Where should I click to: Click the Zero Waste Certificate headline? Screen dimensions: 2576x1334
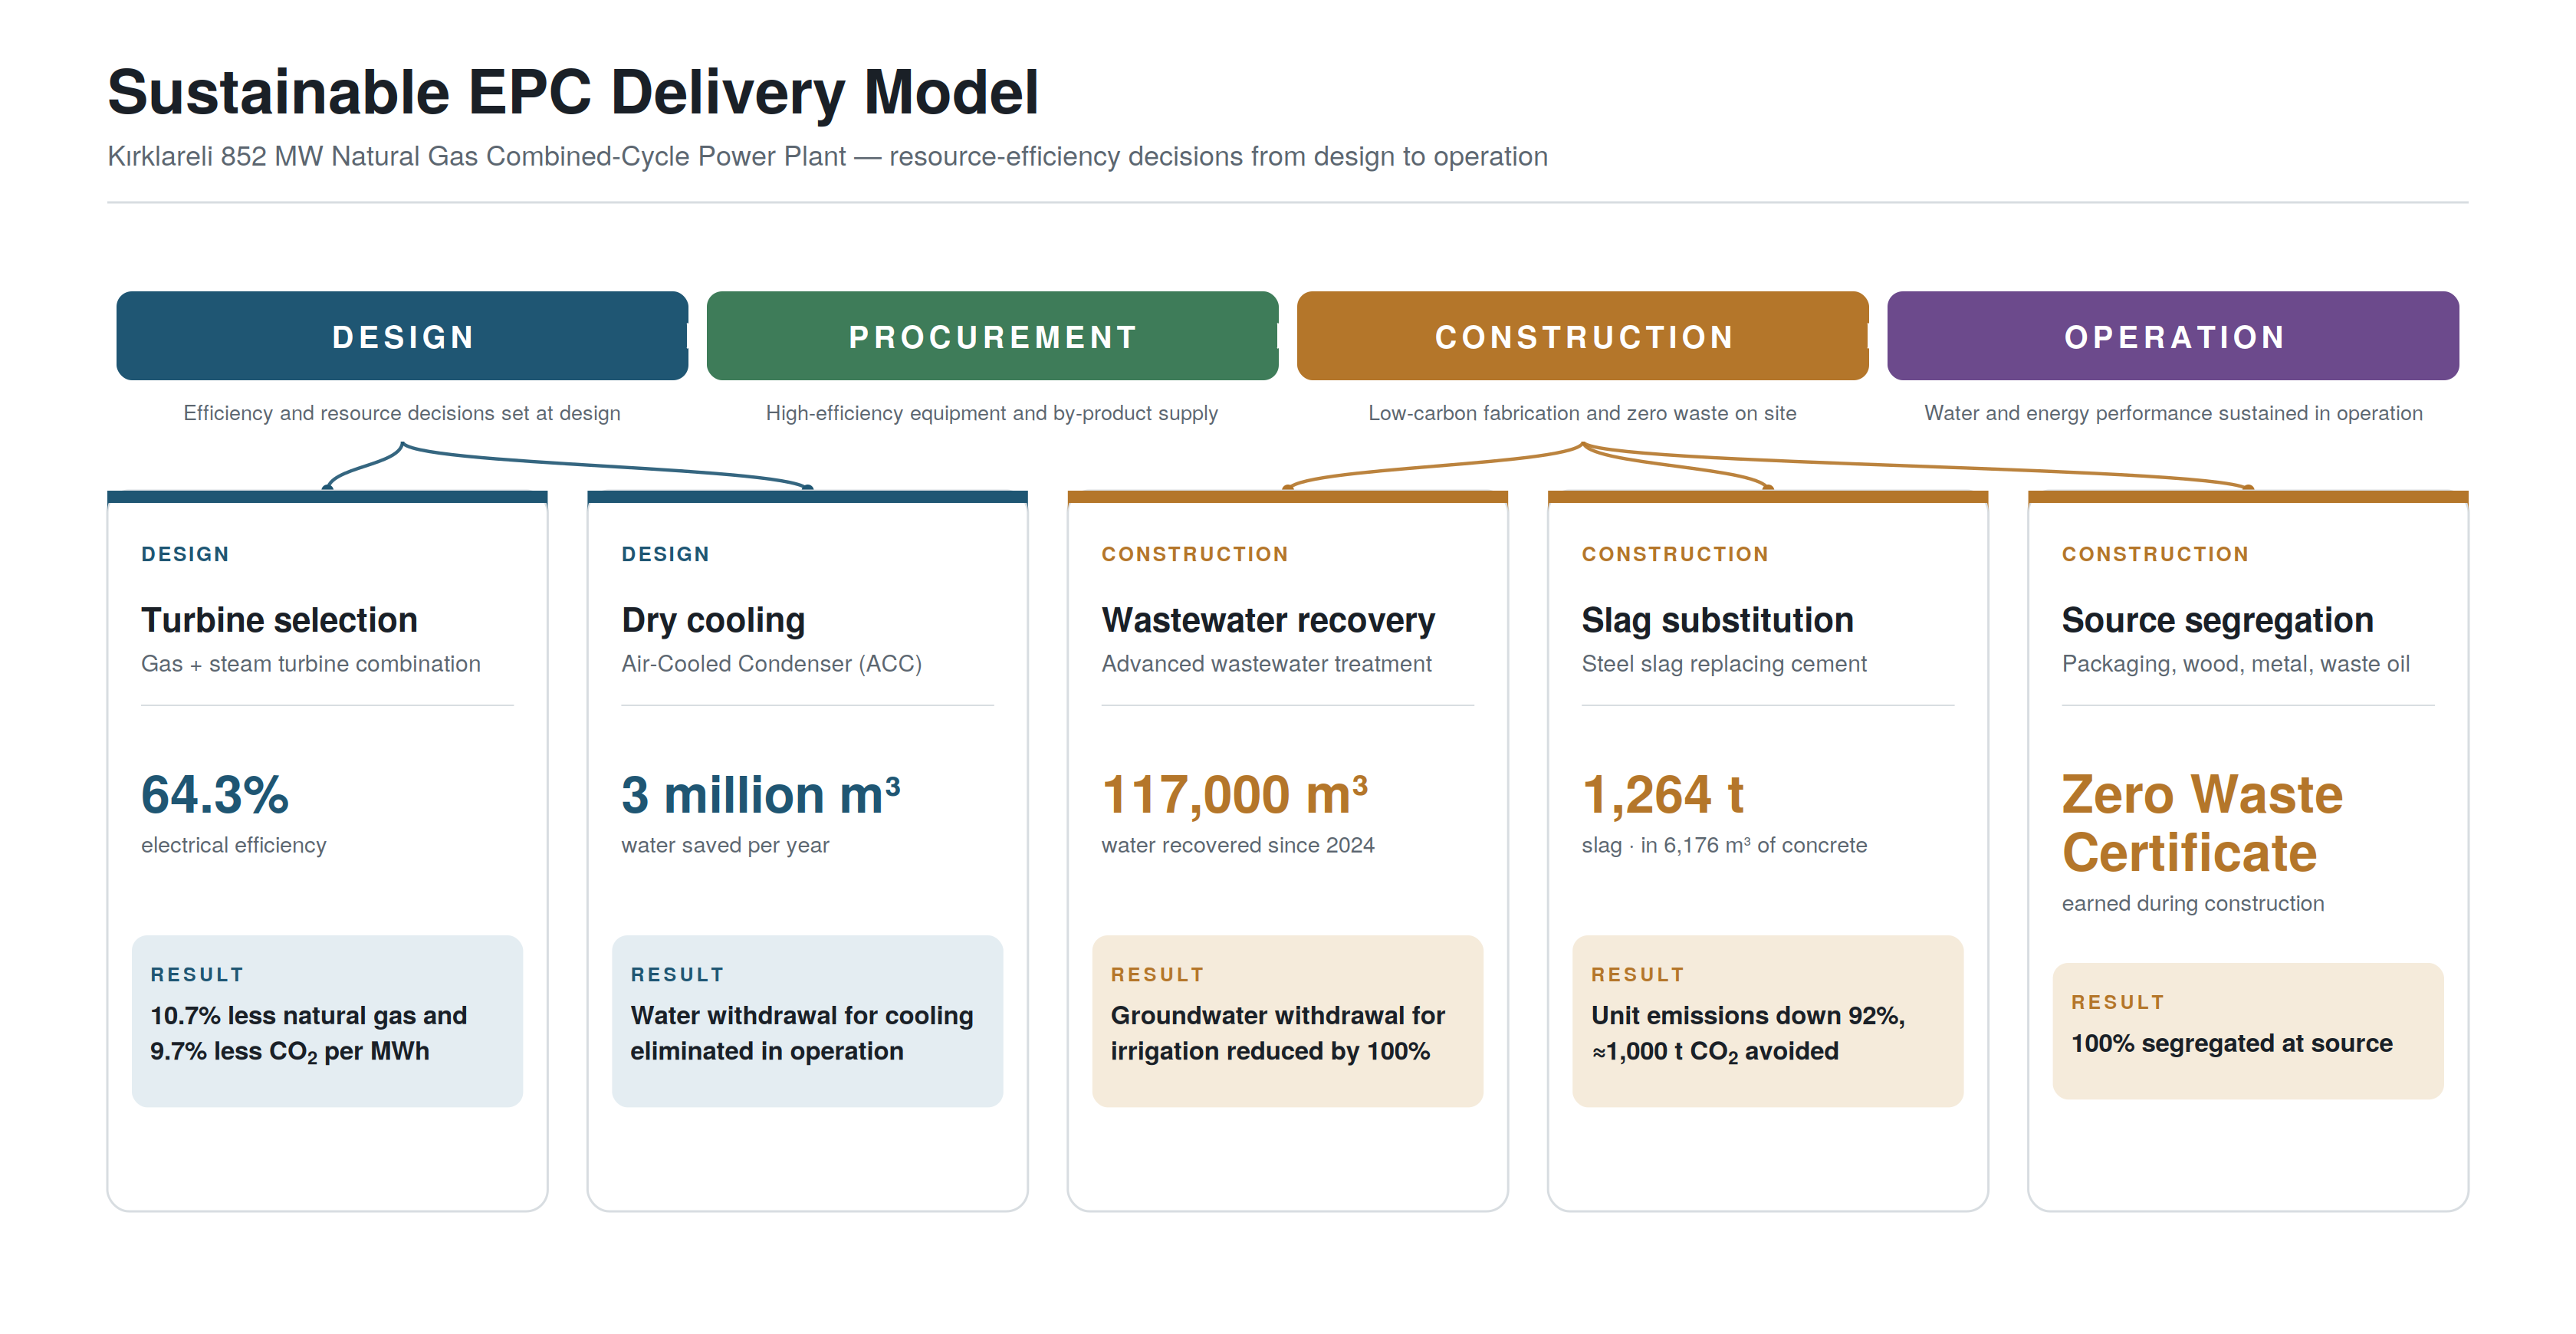coord(2202,823)
